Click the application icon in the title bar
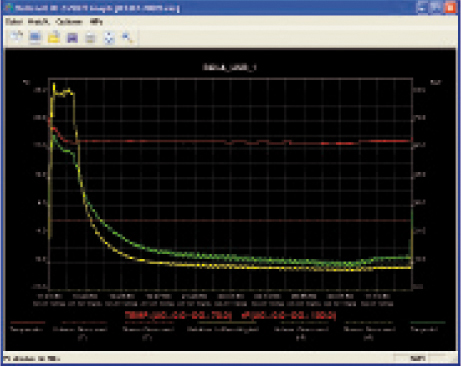Image resolution: width=461 pixels, height=366 pixels. (9, 8)
